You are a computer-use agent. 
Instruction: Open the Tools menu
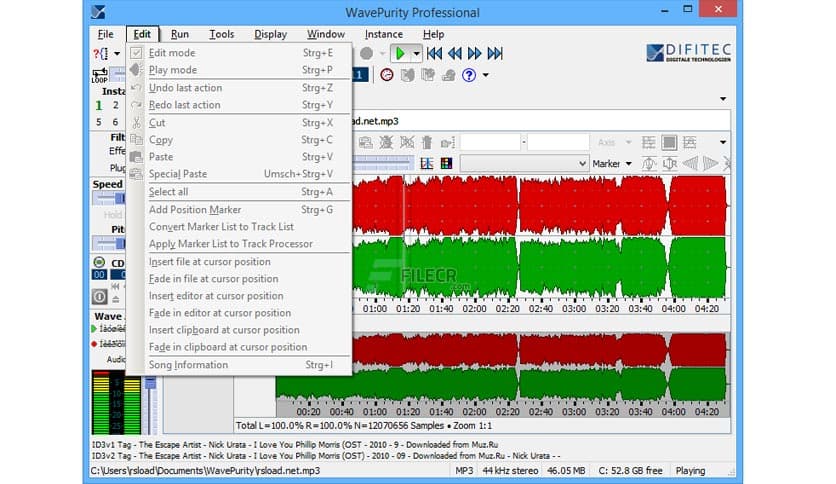221,34
